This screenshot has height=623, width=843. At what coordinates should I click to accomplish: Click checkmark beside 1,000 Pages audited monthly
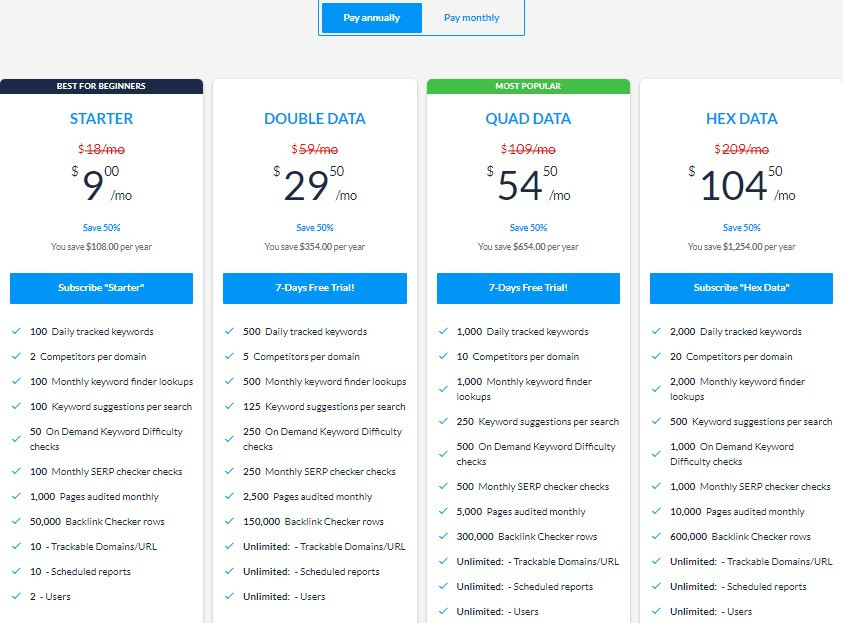[16, 496]
